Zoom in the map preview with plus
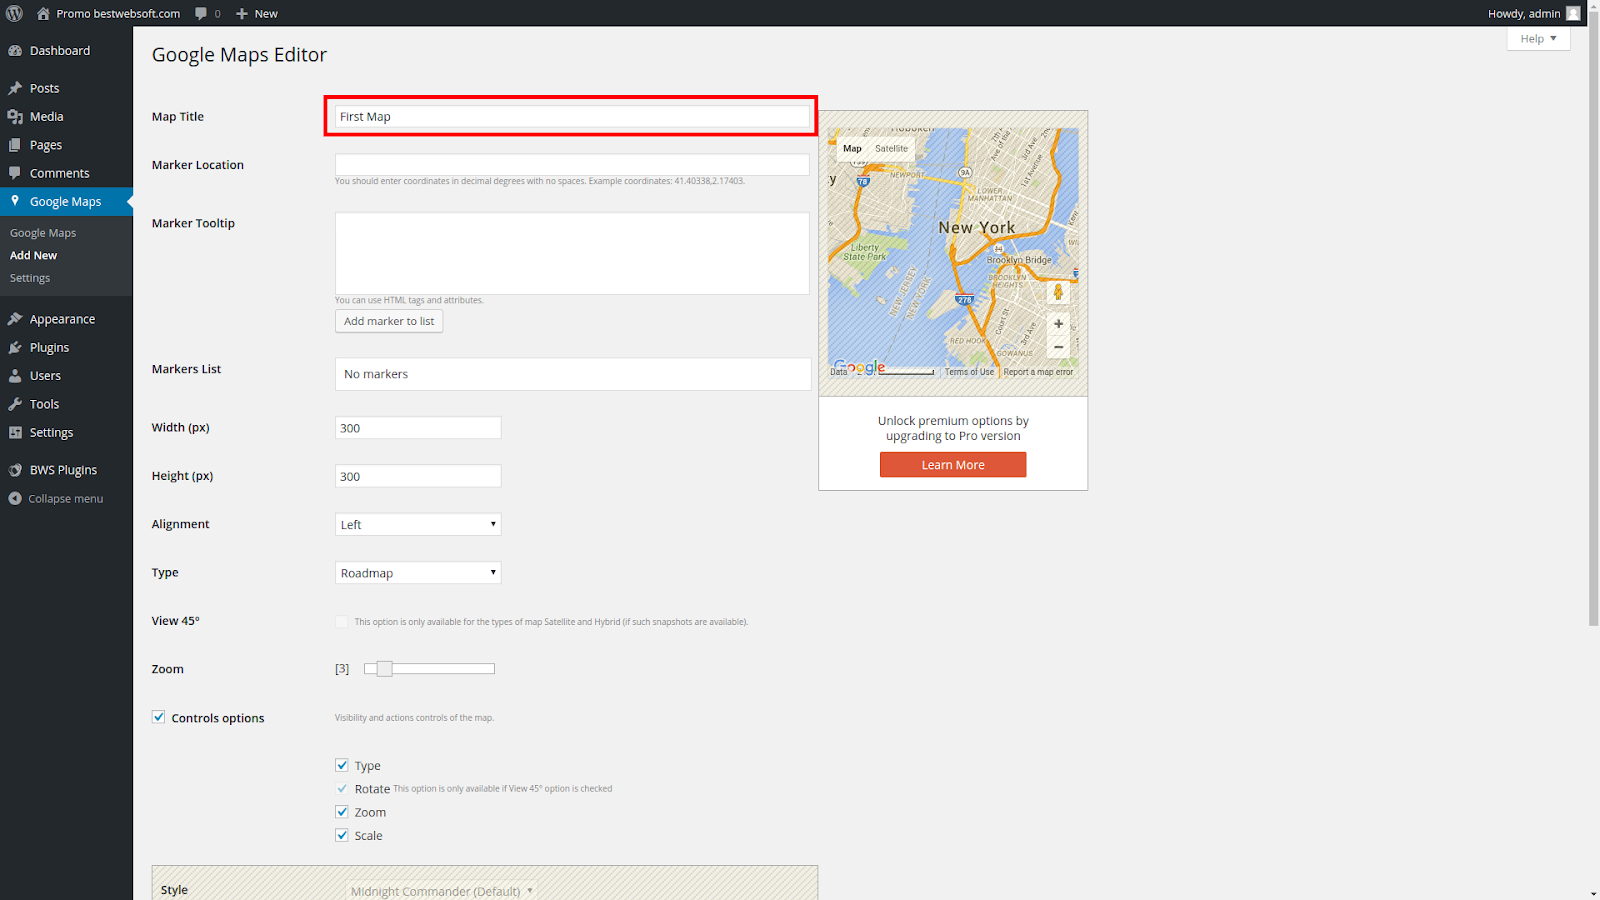1600x900 pixels. pos(1058,324)
